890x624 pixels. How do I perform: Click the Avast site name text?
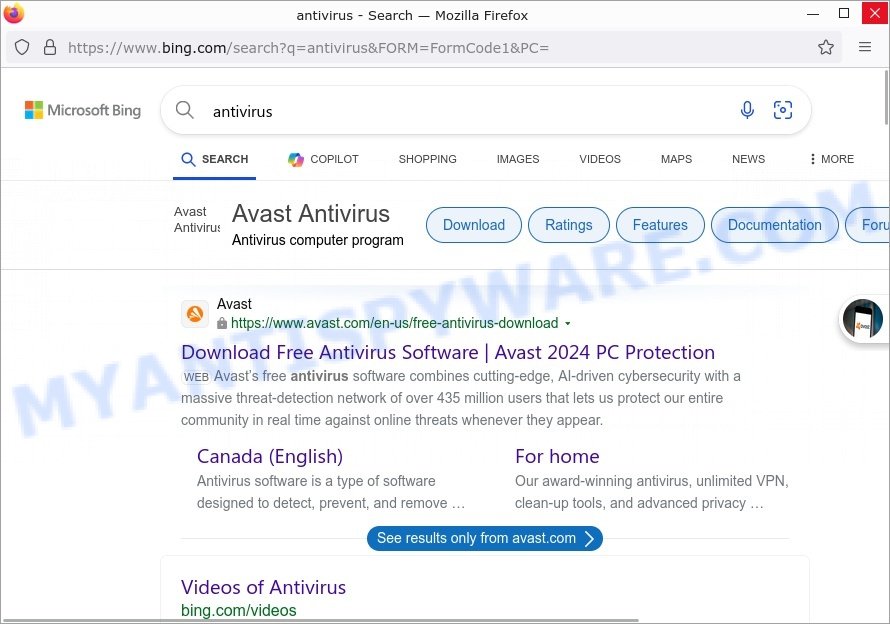[x=234, y=304]
